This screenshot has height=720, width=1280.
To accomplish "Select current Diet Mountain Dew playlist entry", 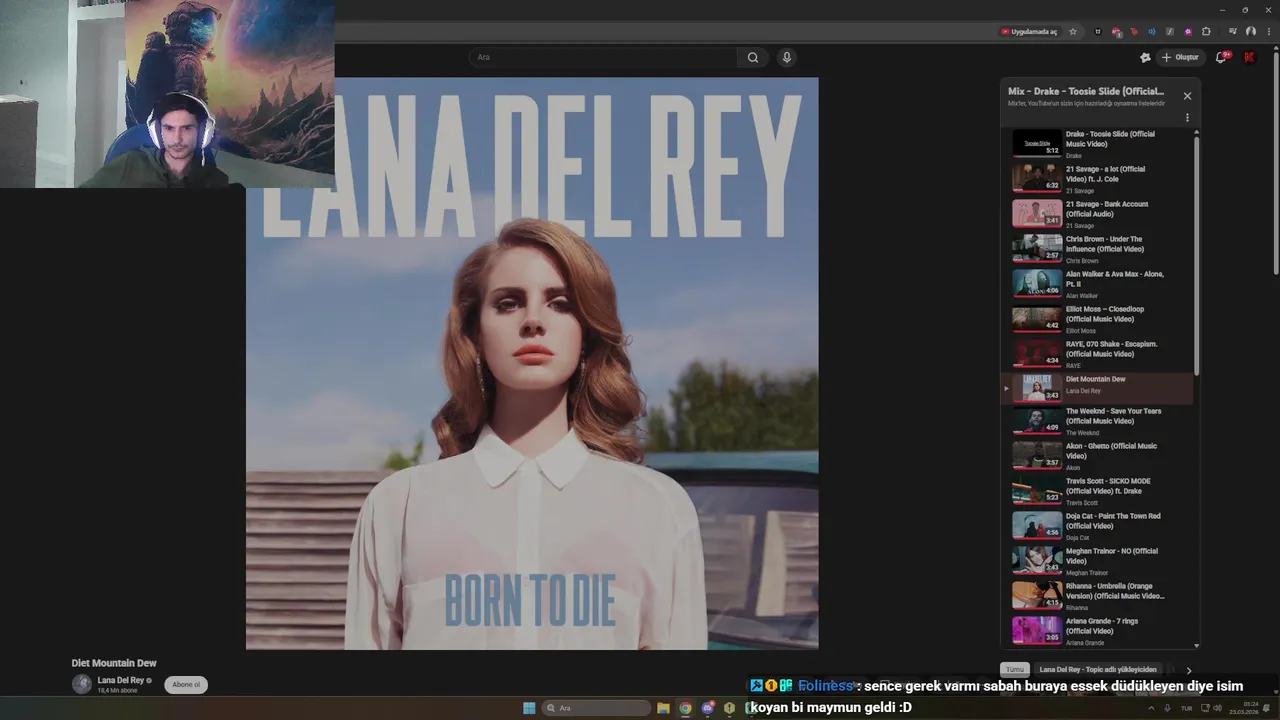I will click(x=1097, y=388).
